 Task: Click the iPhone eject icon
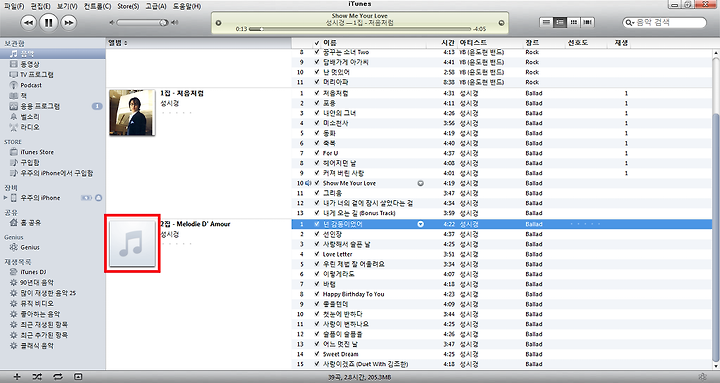[x=98, y=198]
